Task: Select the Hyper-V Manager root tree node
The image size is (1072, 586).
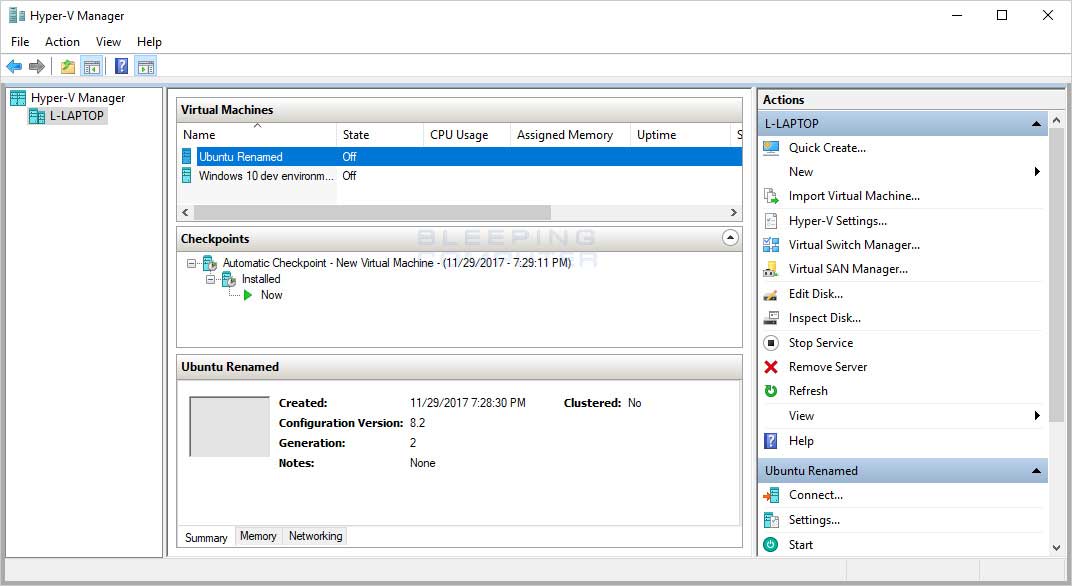Action: pyautogui.click(x=78, y=98)
